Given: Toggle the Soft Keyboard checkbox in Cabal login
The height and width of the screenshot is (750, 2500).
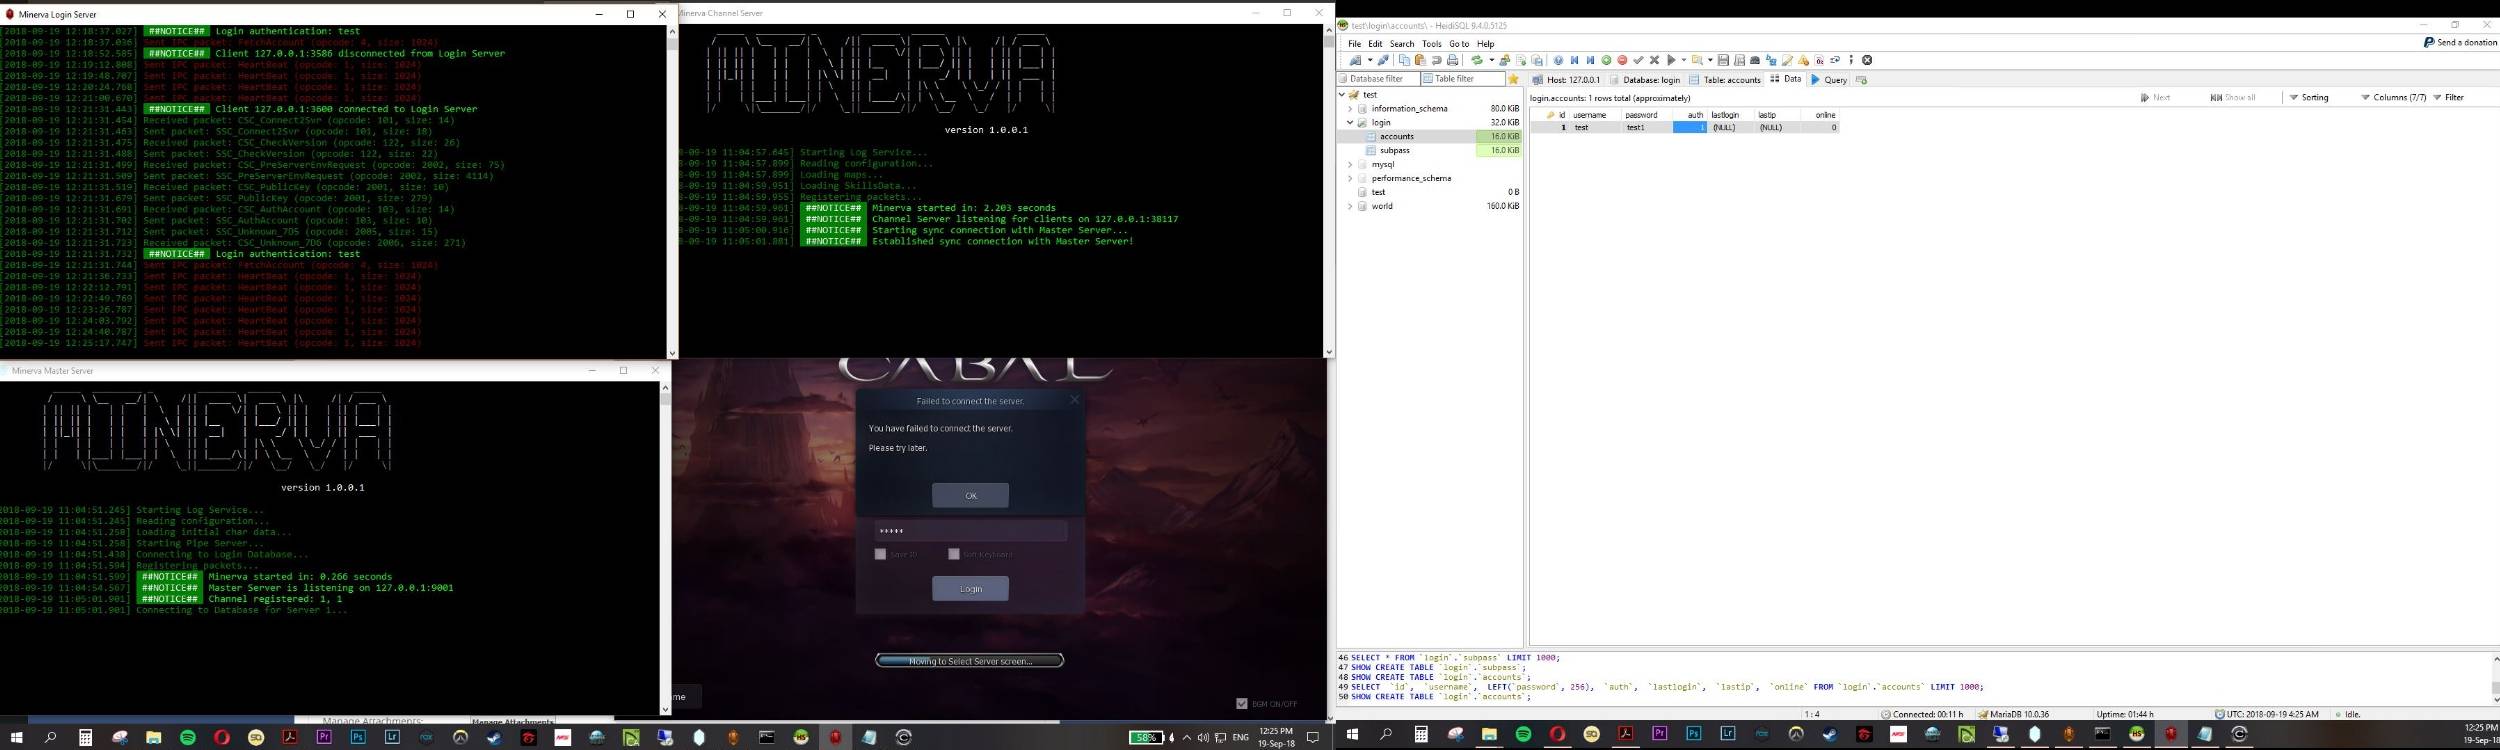Looking at the screenshot, I should click(x=953, y=554).
